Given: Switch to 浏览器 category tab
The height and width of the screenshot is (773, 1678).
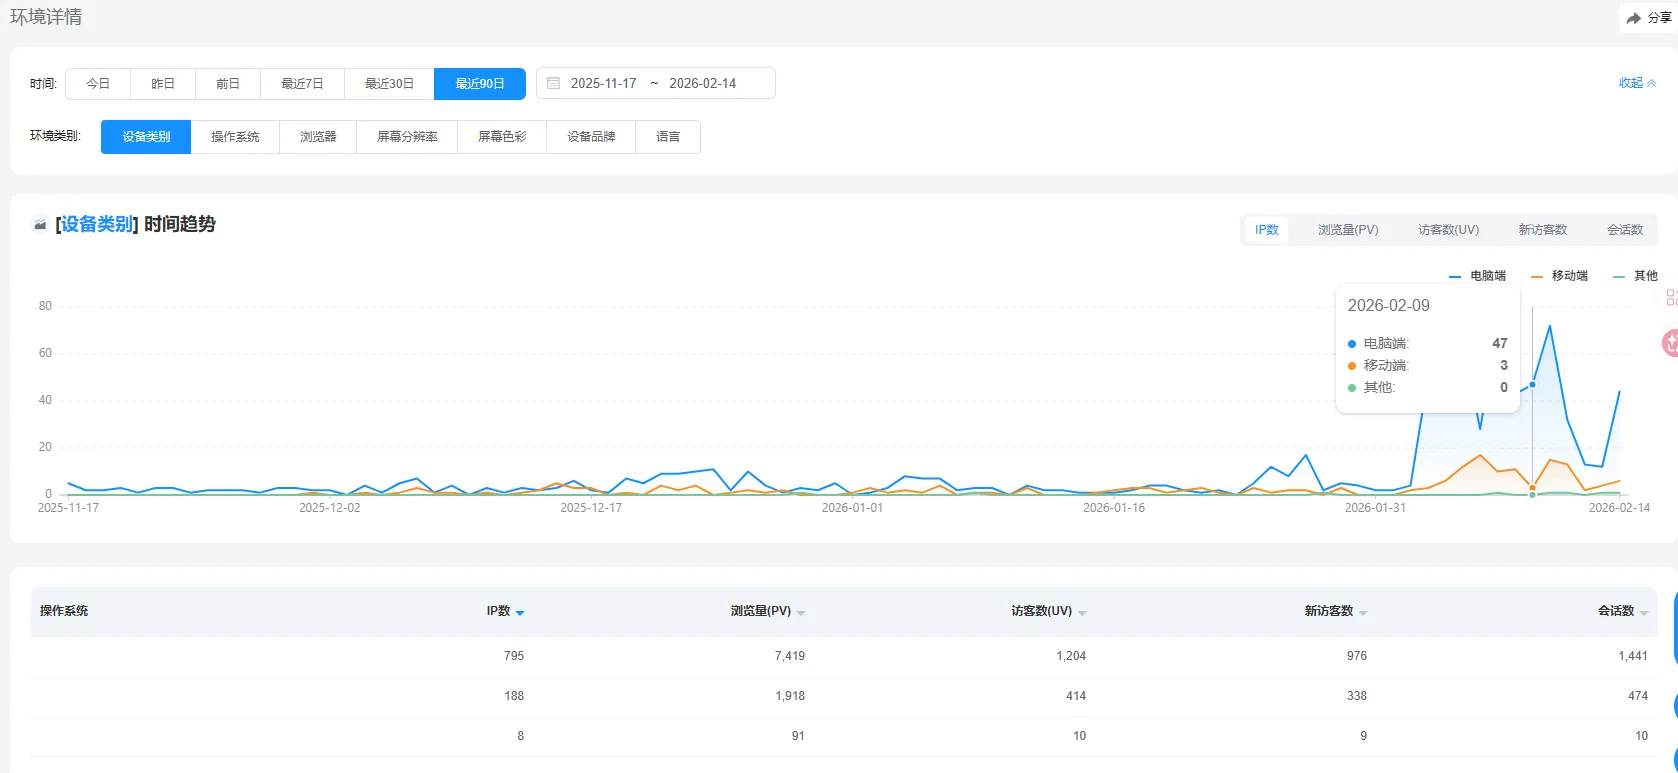Looking at the screenshot, I should pos(318,137).
